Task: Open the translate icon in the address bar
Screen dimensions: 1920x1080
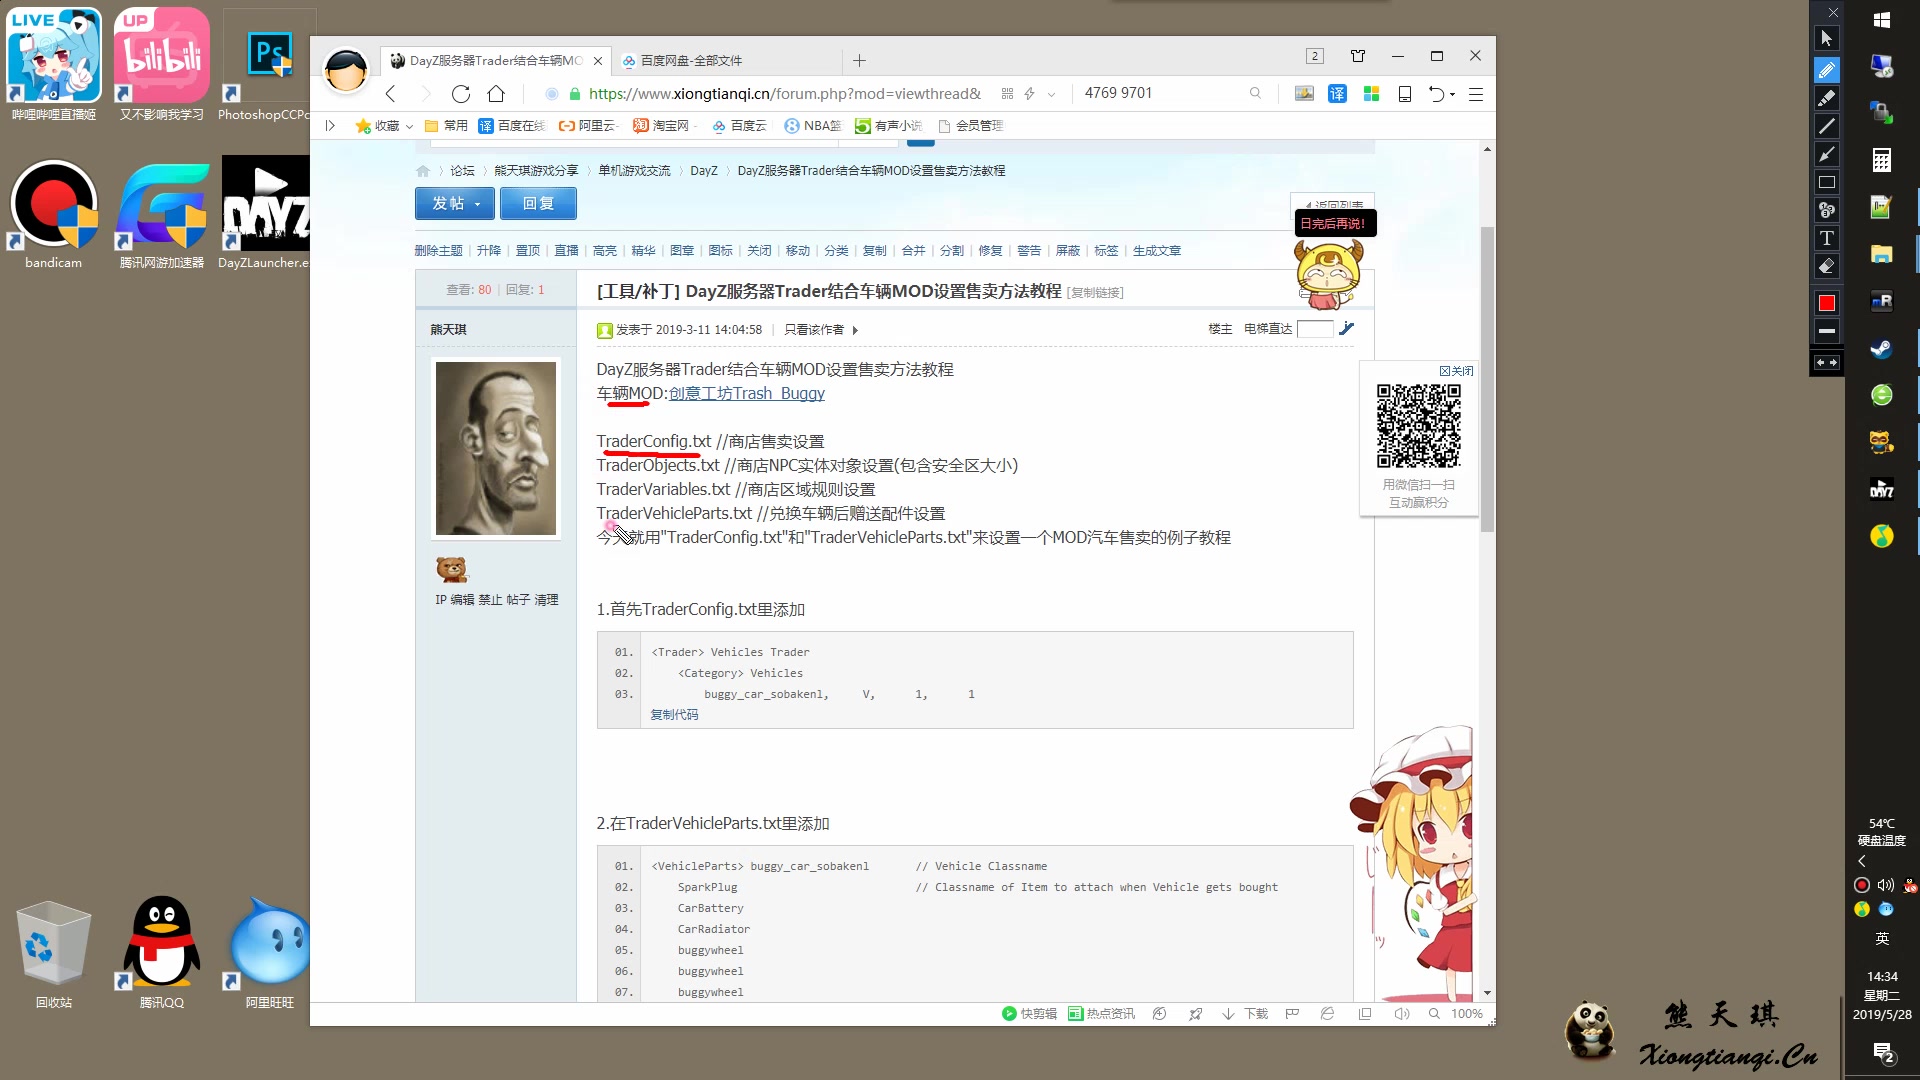Action: tap(1338, 93)
